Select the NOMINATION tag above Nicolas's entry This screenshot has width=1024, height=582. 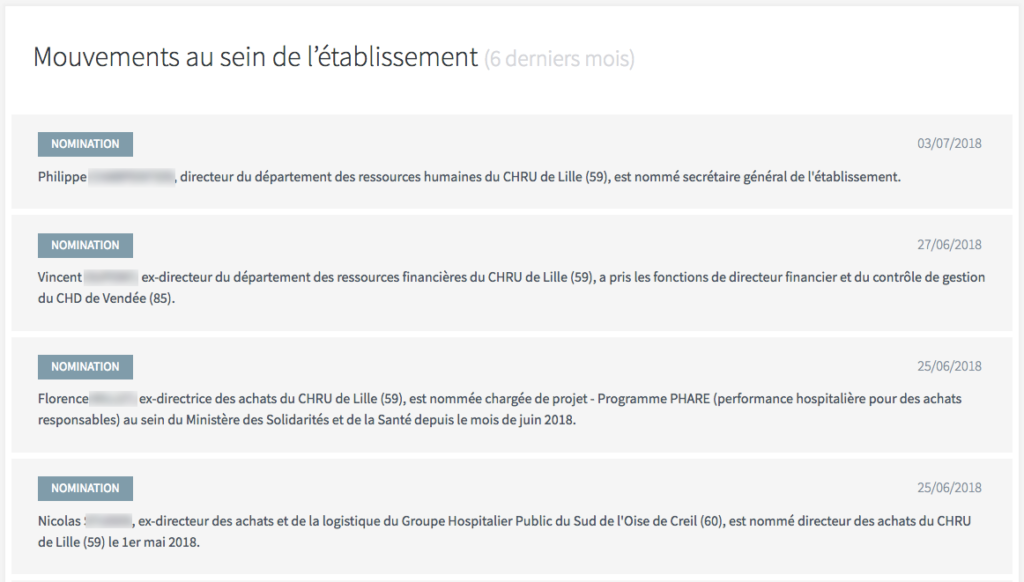coord(85,488)
